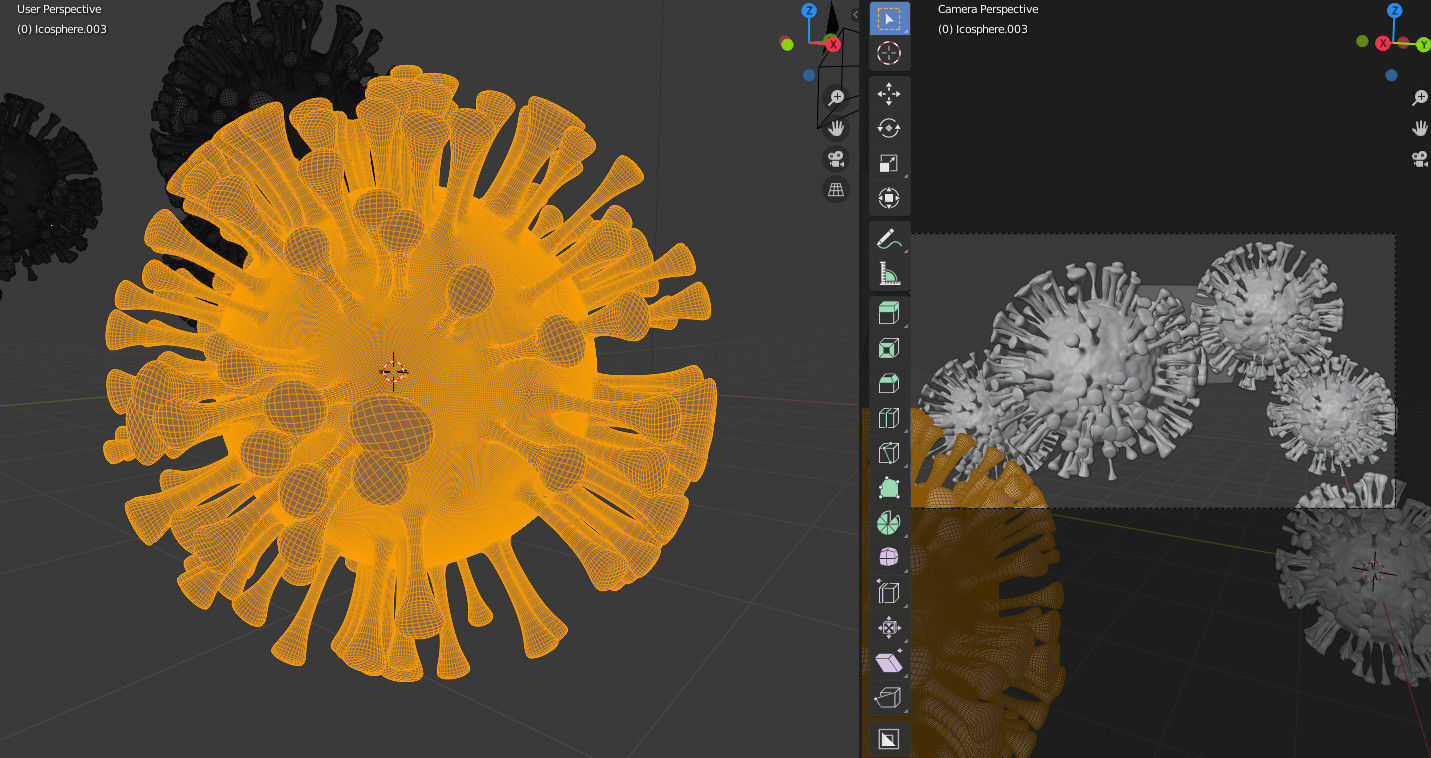Activate the Shrink/Fatten tool
This screenshot has width=1431, height=758.
point(889,626)
